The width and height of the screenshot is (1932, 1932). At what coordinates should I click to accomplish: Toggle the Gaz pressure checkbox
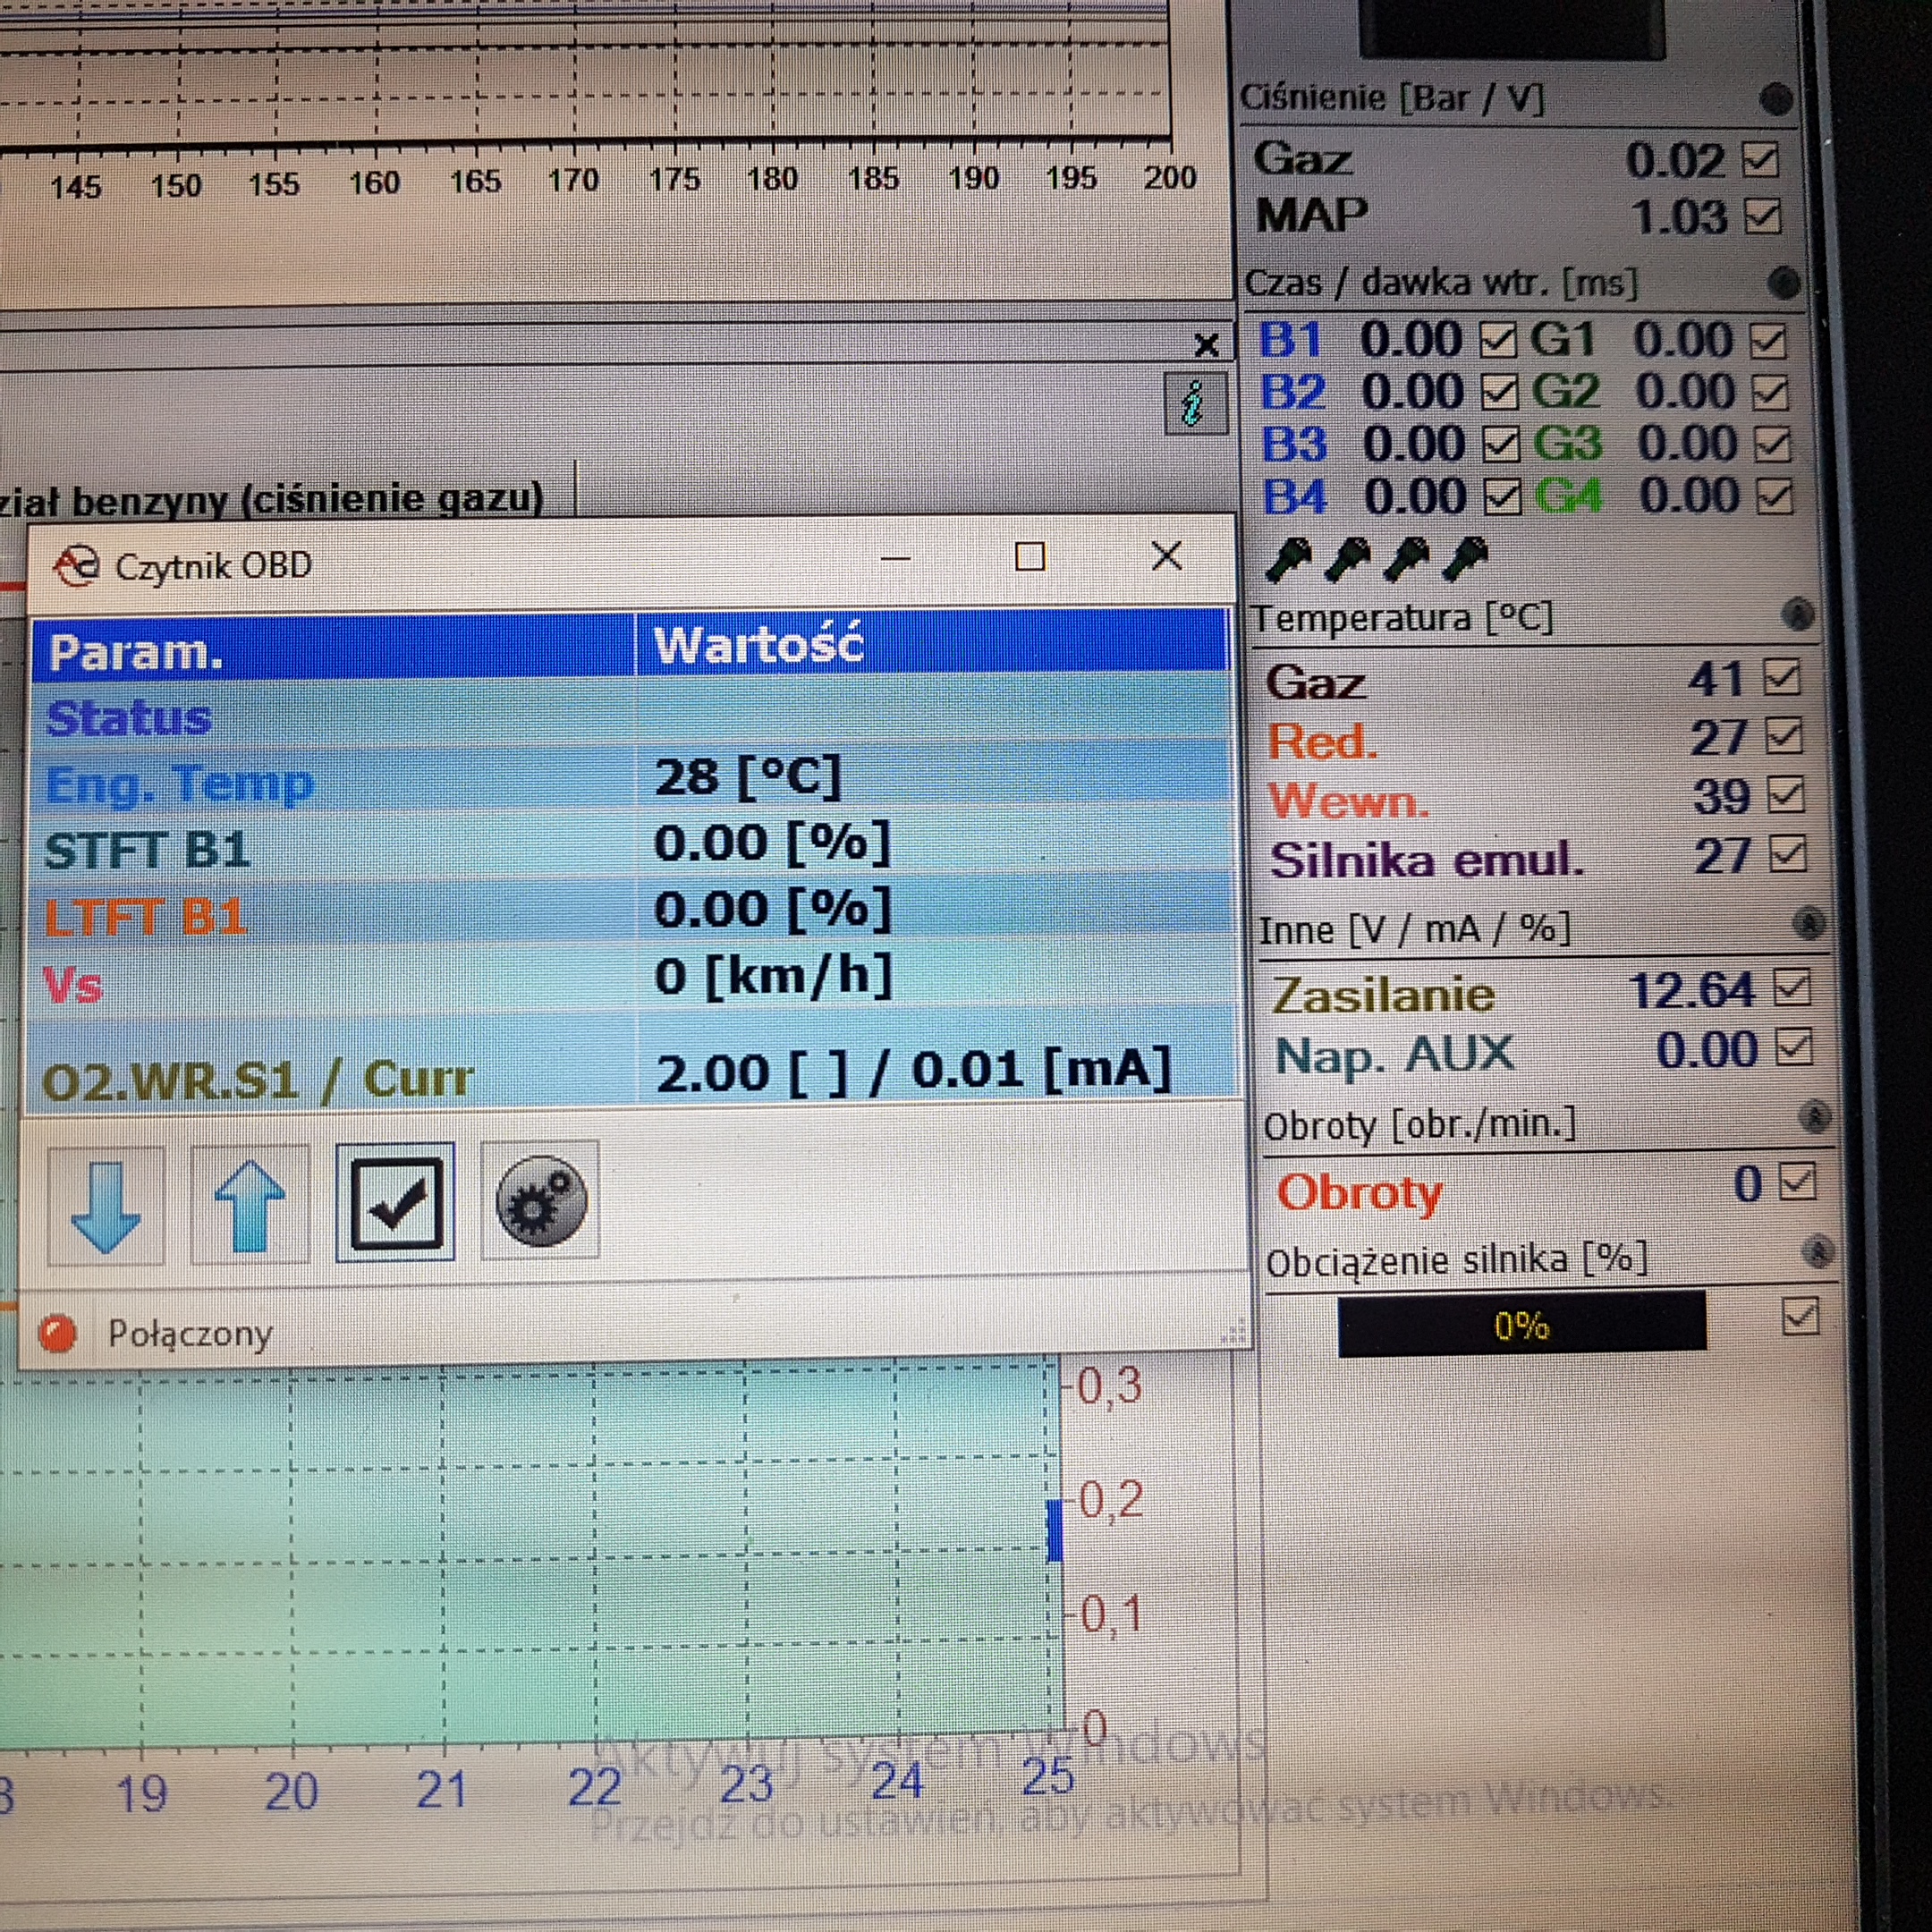click(1759, 160)
